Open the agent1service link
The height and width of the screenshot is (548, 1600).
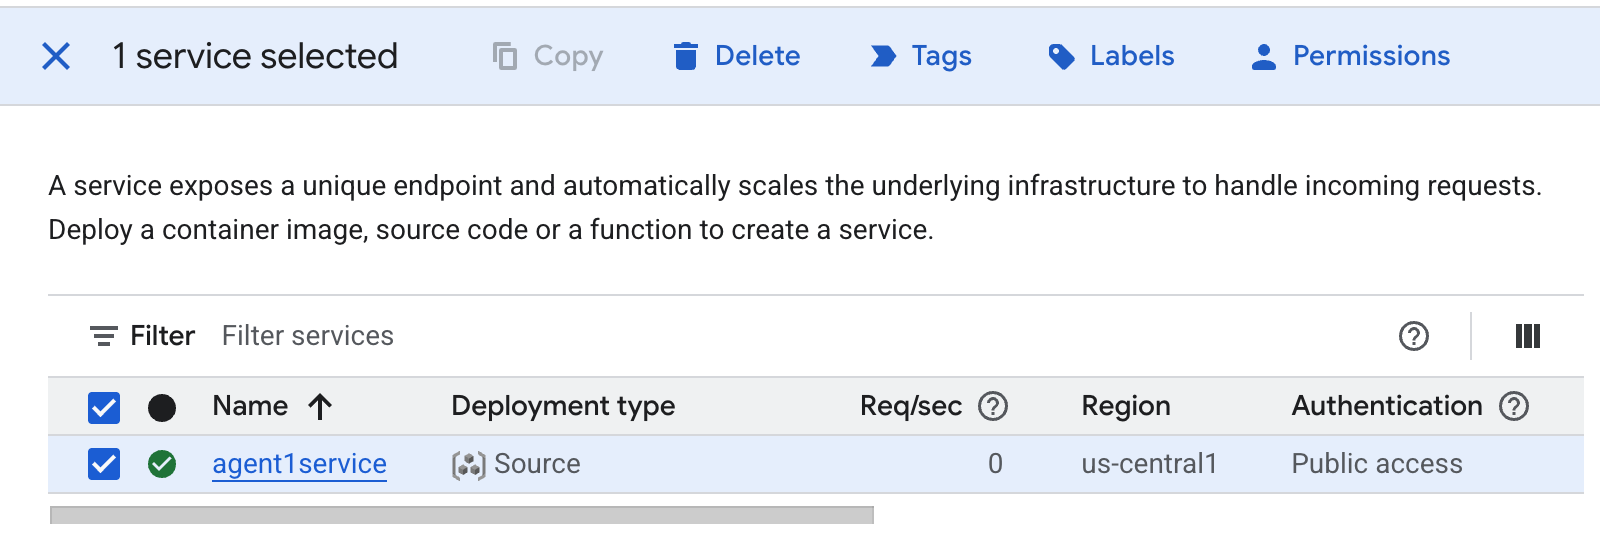tap(299, 464)
